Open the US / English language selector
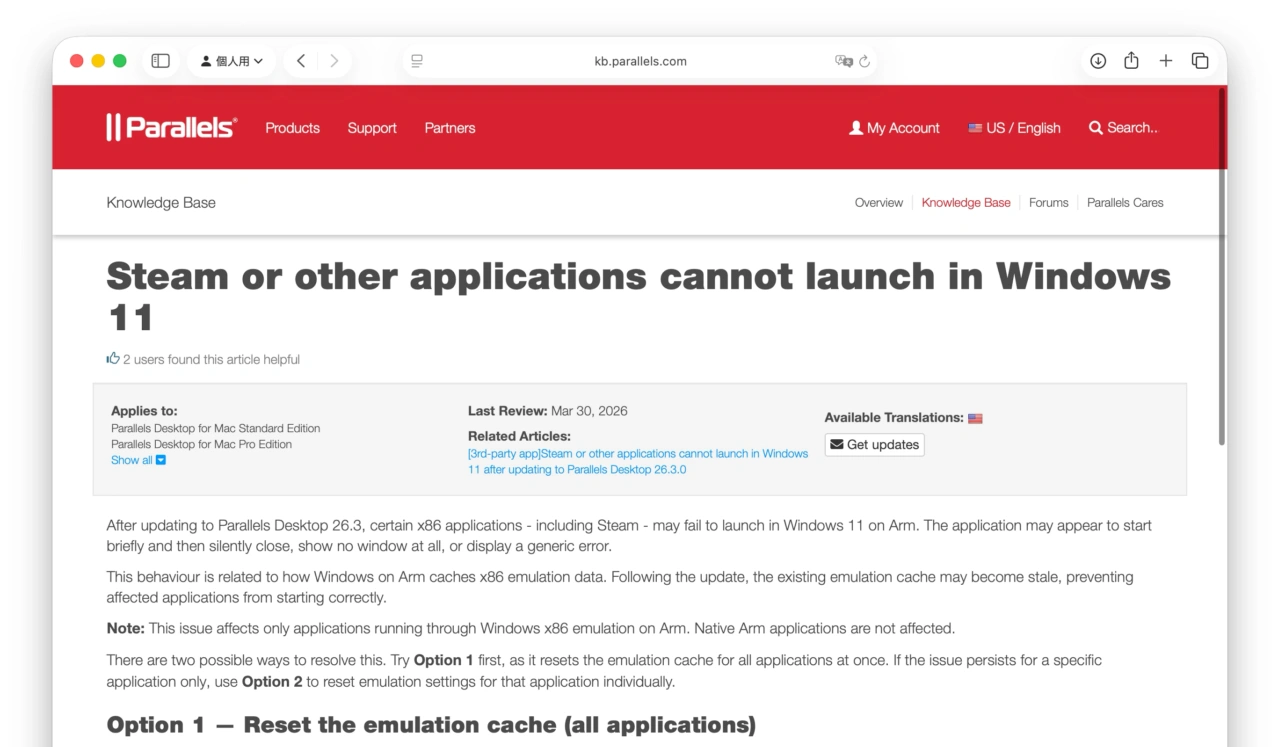The image size is (1280, 747). tap(1014, 127)
